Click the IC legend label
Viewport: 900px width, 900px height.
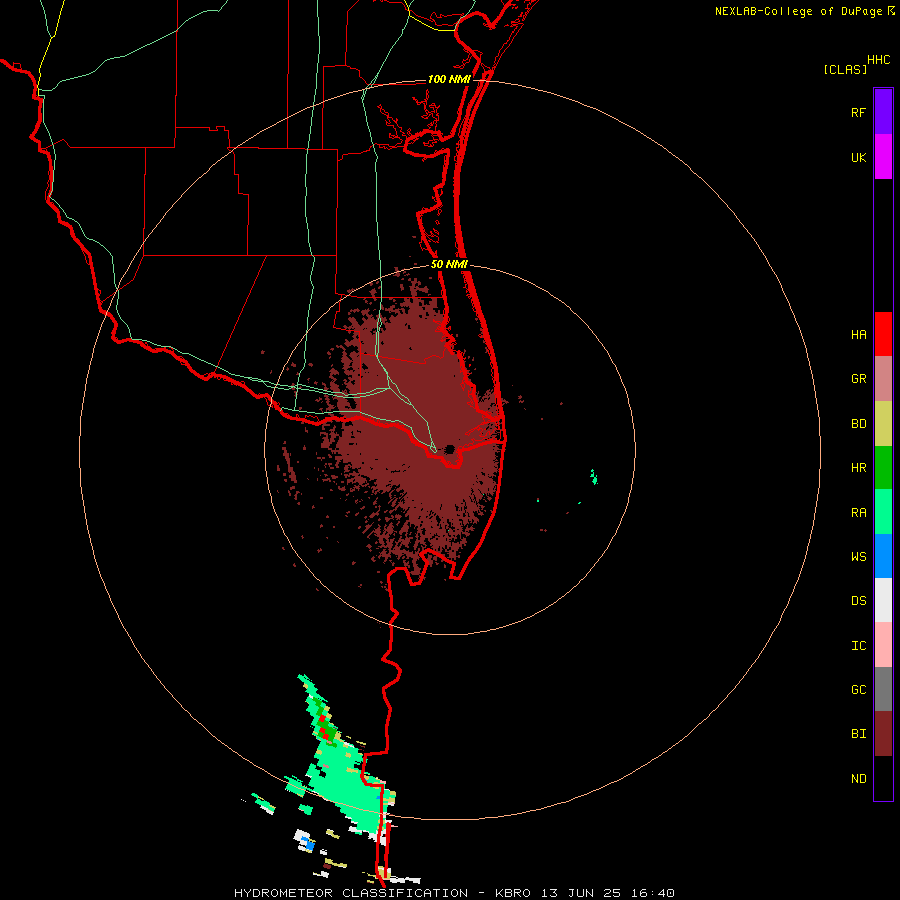[858, 646]
